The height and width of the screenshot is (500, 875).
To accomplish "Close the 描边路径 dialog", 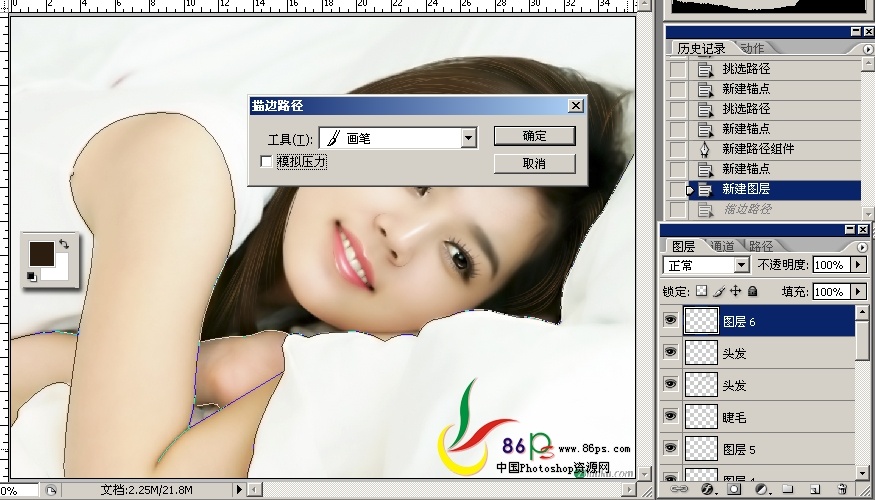I will click(x=576, y=105).
